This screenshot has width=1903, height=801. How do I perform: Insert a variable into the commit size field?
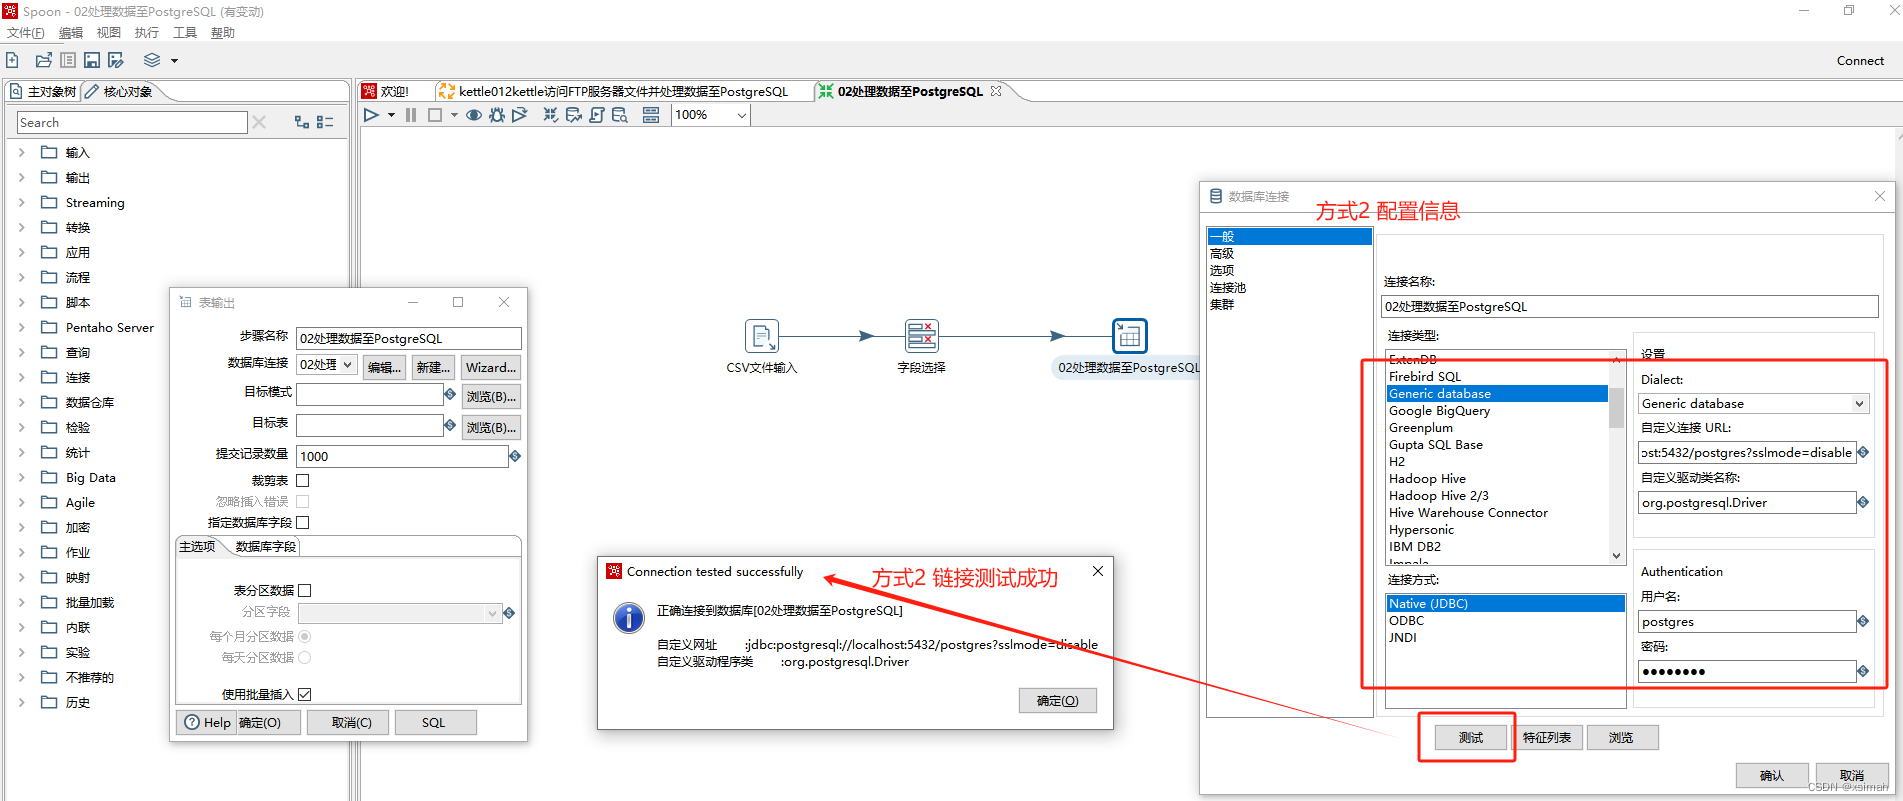[x=515, y=456]
